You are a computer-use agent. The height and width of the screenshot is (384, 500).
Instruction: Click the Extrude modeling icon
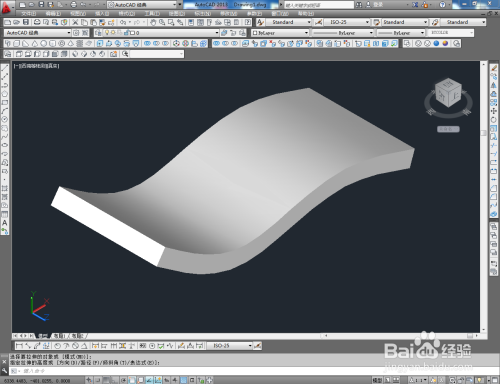(100, 44)
